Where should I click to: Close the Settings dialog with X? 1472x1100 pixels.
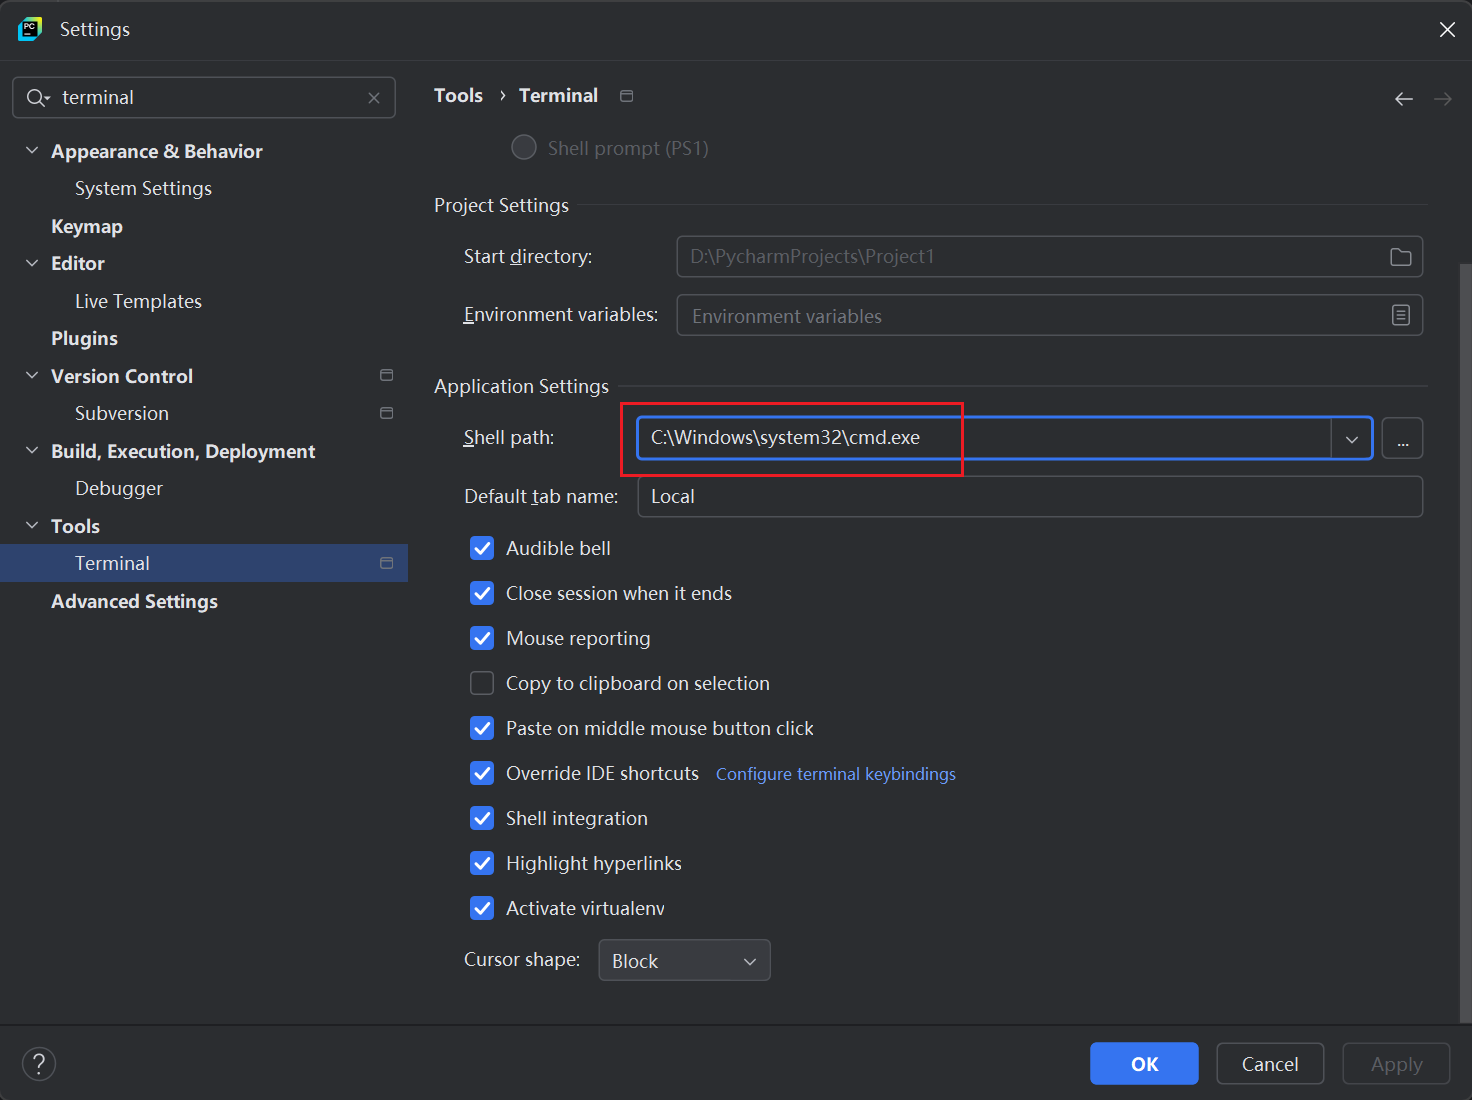click(x=1447, y=30)
